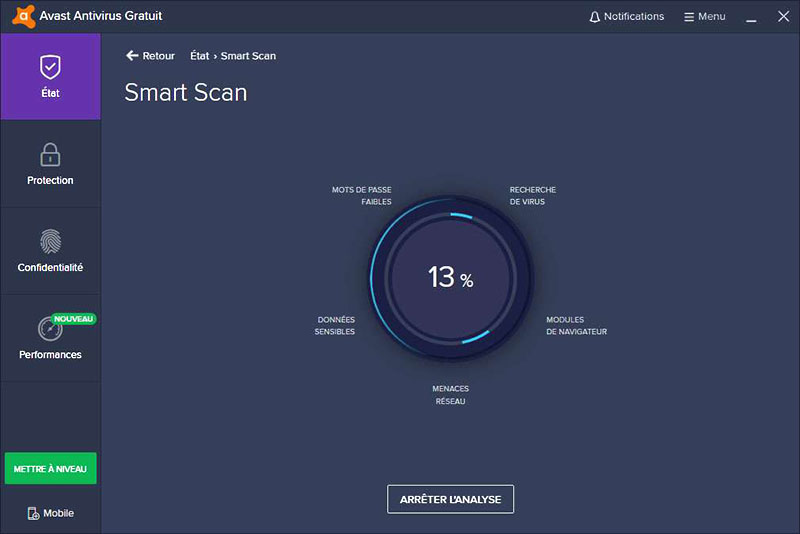This screenshot has height=534, width=800.
Task: Click METTRE À NIVEAU button
Action: (x=51, y=468)
